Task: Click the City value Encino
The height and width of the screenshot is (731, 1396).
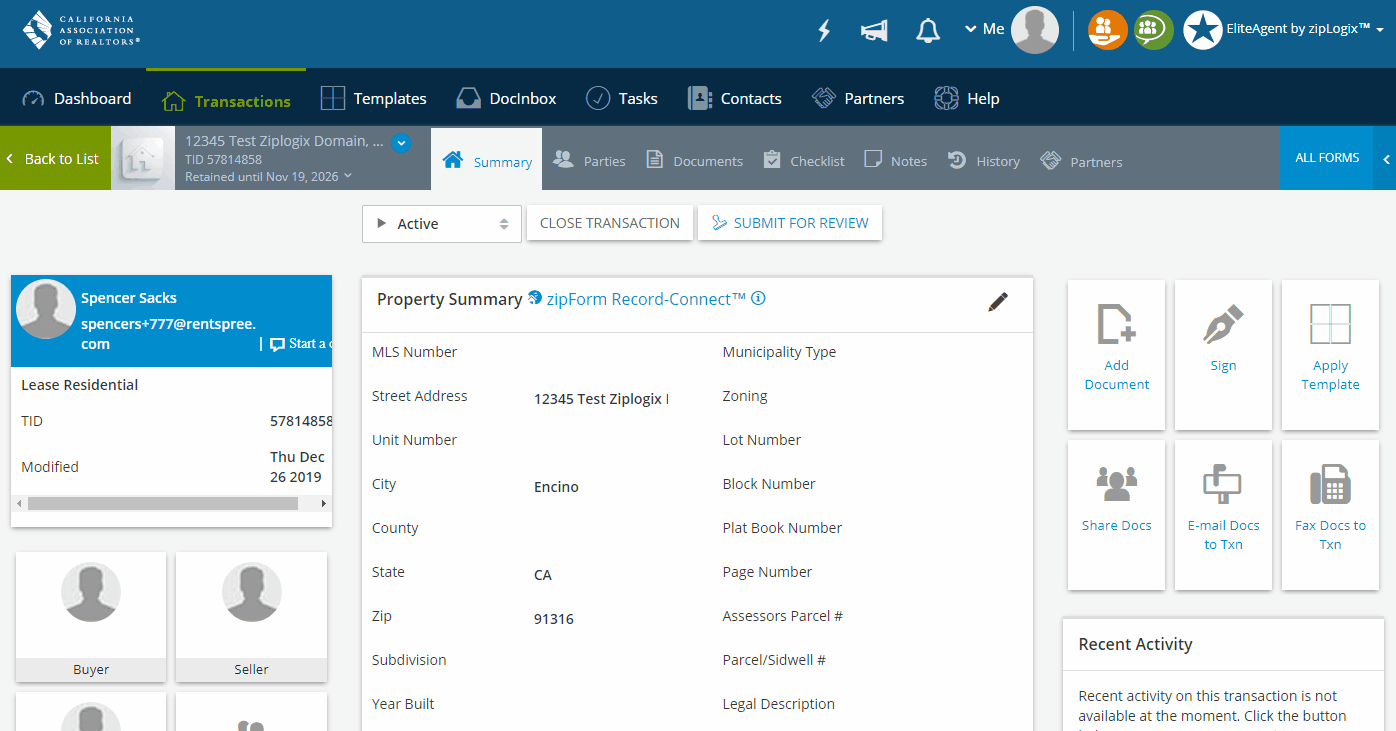Action: click(x=556, y=487)
